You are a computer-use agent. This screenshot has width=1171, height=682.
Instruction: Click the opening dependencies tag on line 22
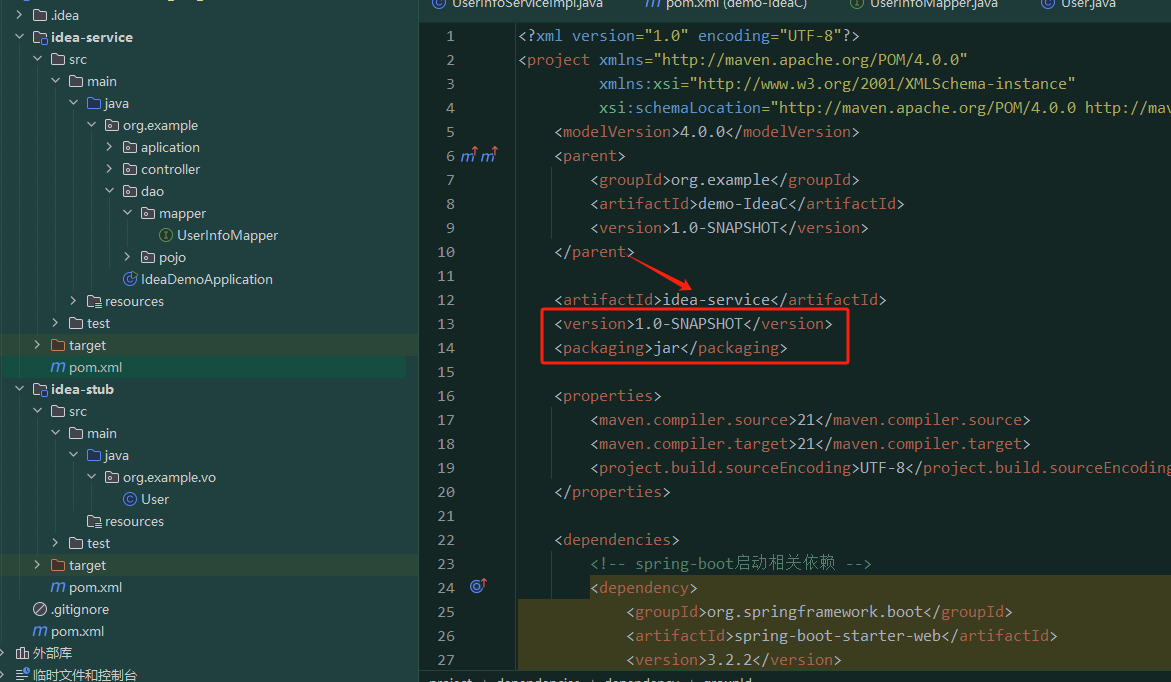(x=617, y=539)
